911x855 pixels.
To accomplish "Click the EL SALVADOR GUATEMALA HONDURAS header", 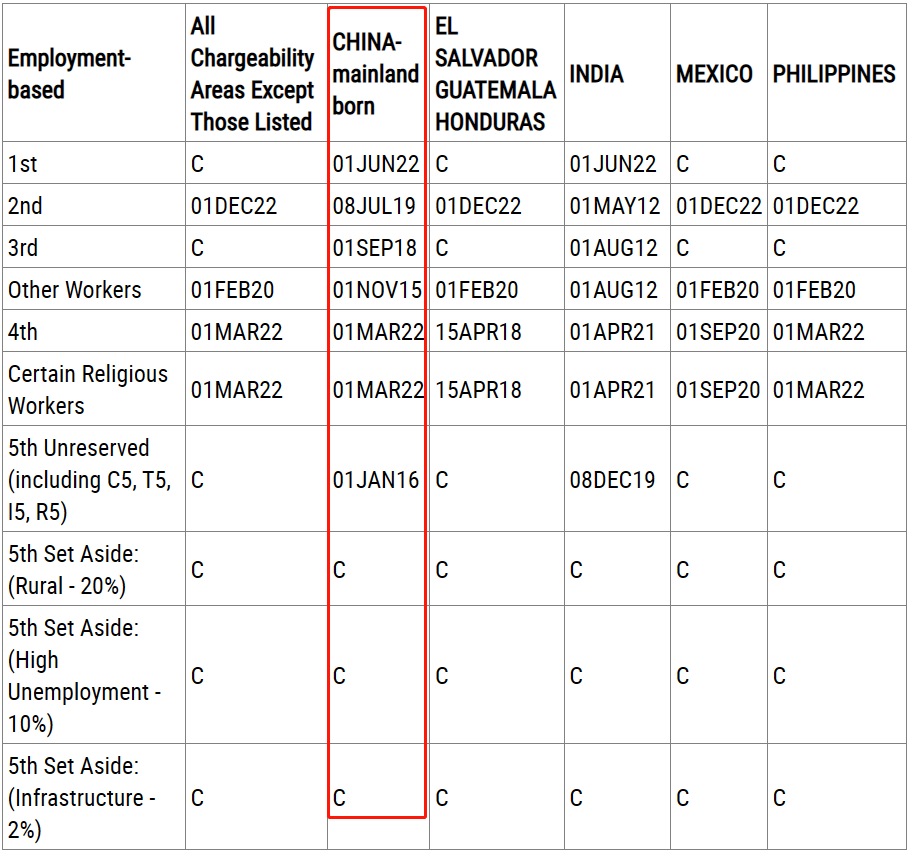I will coord(495,74).
